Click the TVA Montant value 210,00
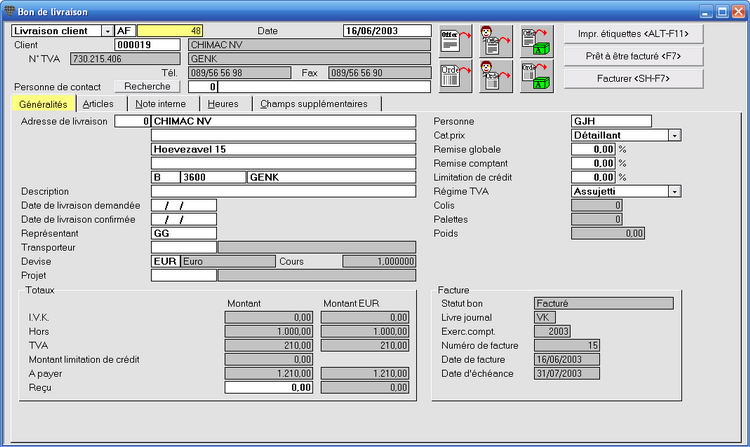The image size is (750, 447). (x=269, y=346)
